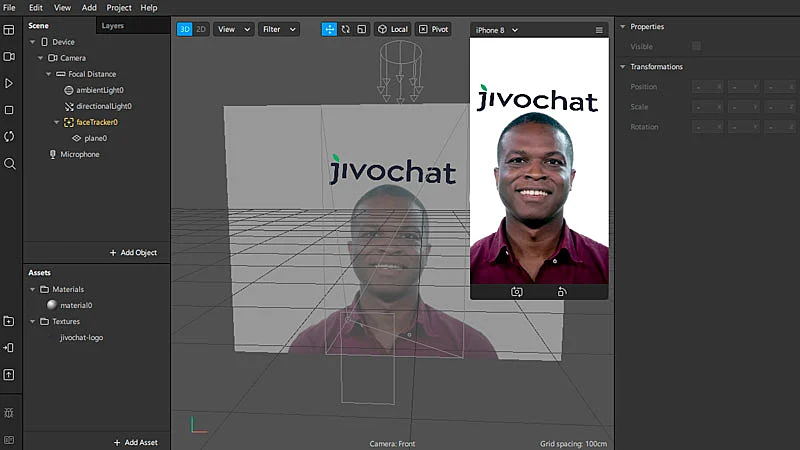Screen dimensions: 800x450
Task: Switch viewport to 2D mode
Action: pos(201,29)
